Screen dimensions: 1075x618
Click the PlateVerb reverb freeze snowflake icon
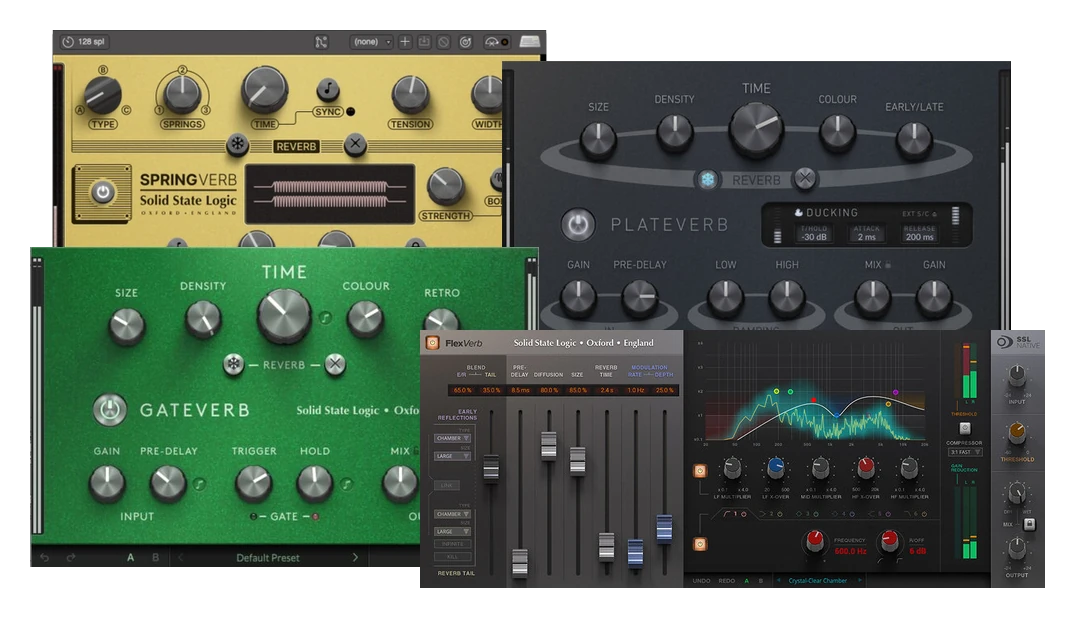[707, 180]
